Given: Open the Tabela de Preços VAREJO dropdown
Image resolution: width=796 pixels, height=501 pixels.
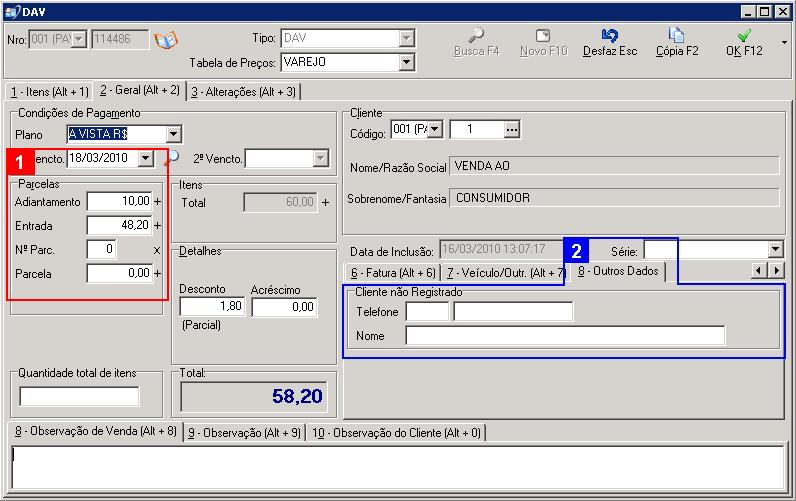Looking at the screenshot, I should [x=406, y=62].
